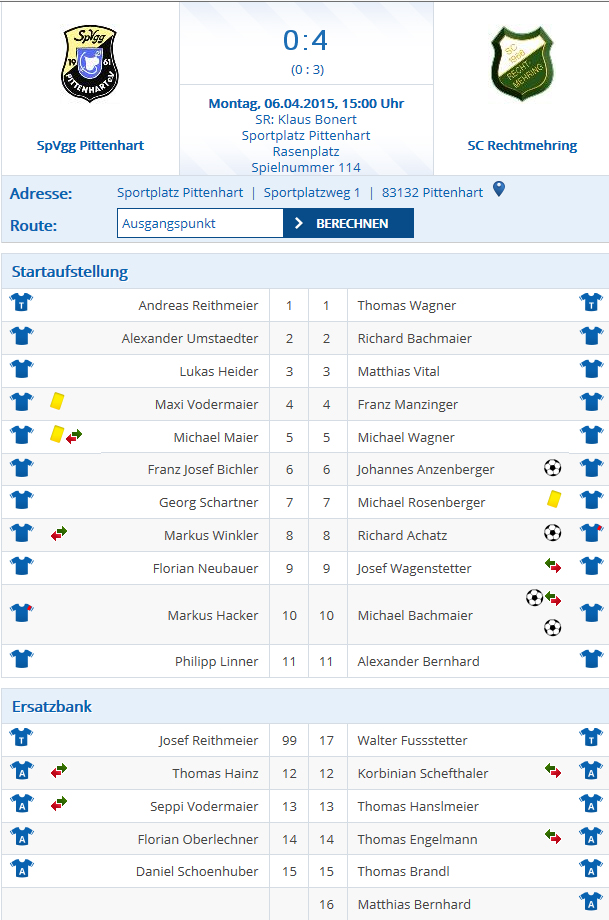This screenshot has width=609, height=920.
Task: Click the substitution arrows beside Thomas Hainz
Action: pos(59,771)
